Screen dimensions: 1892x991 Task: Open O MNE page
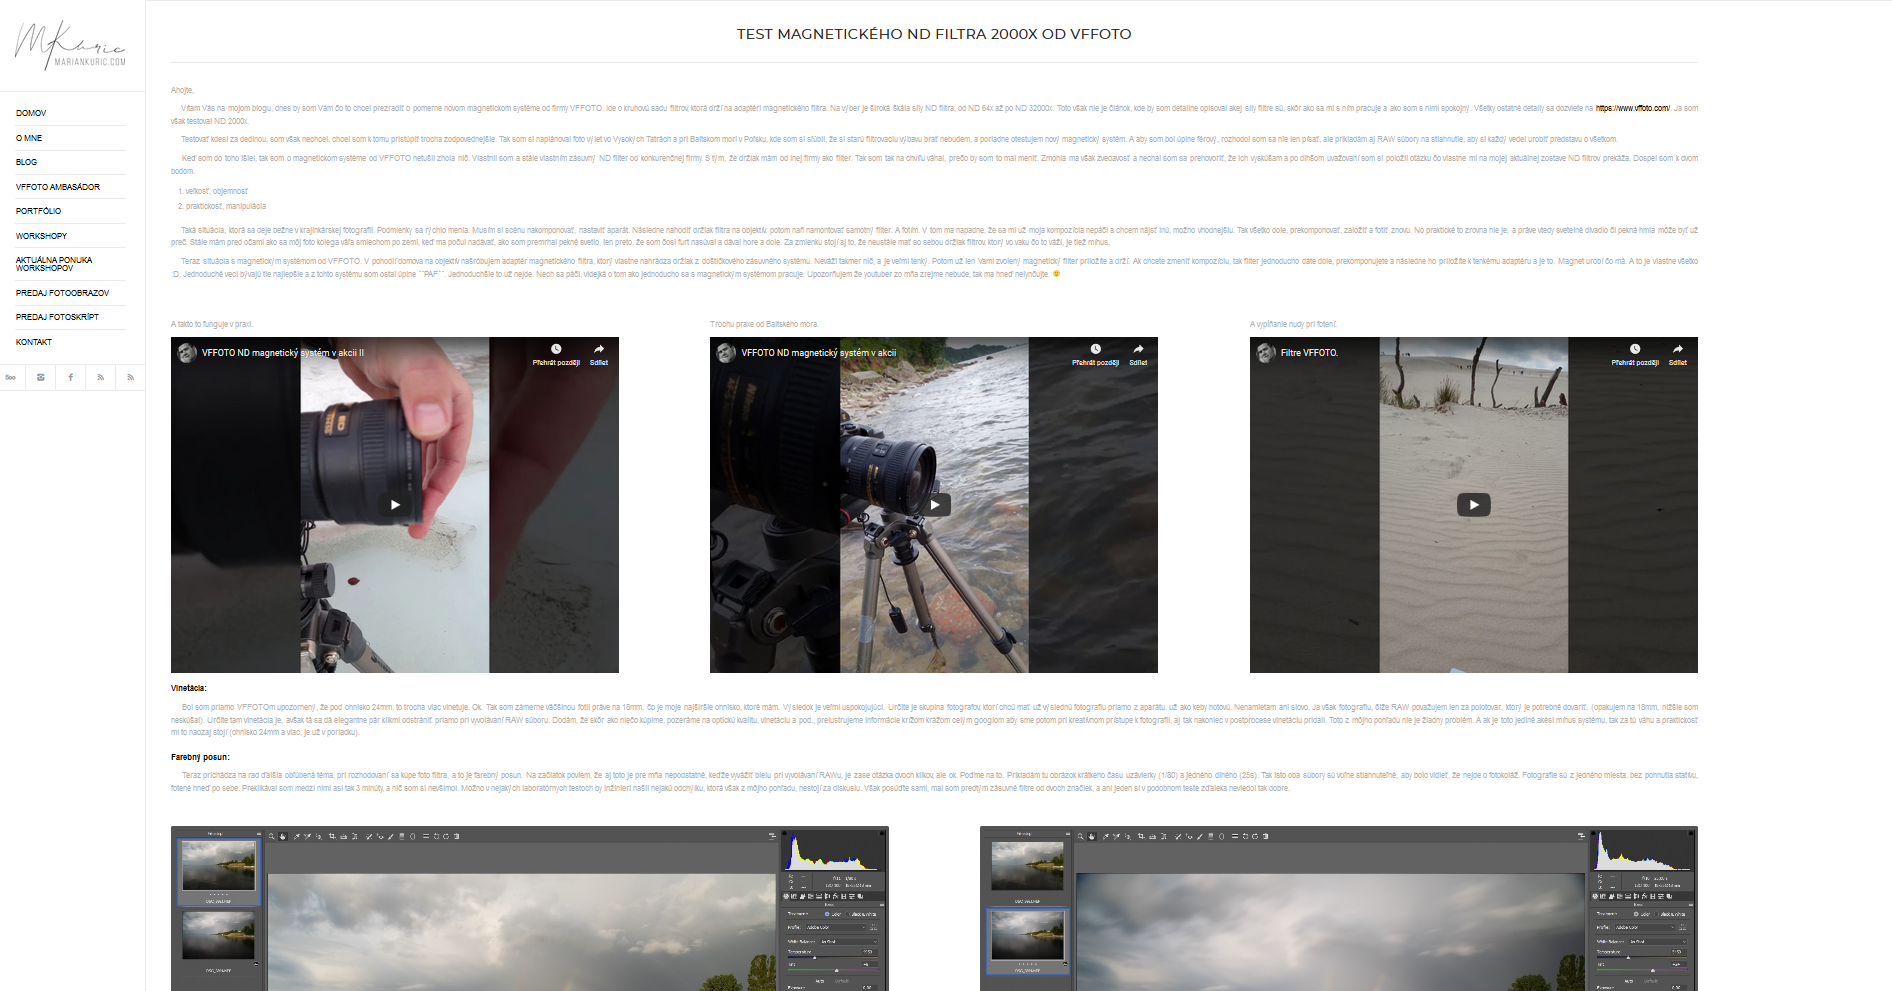pyautogui.click(x=29, y=138)
